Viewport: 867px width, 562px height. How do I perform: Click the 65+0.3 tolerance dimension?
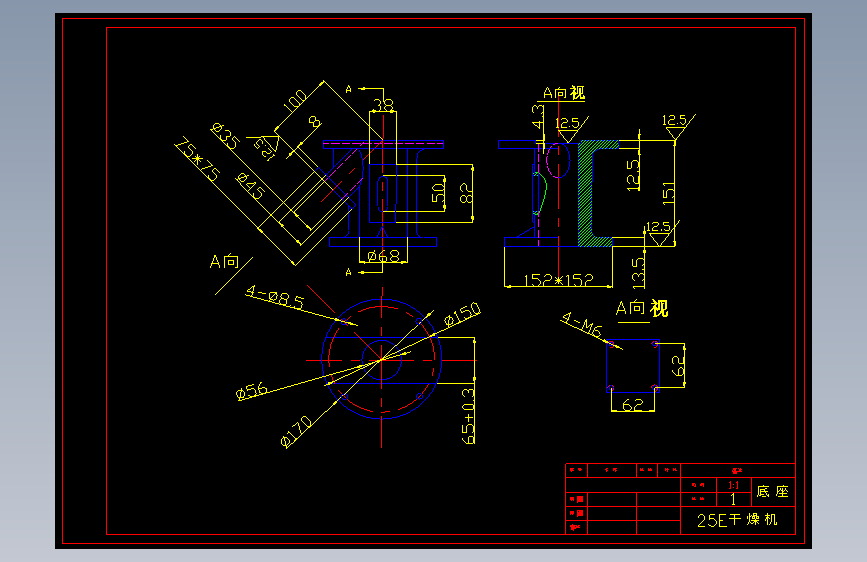[x=468, y=416]
